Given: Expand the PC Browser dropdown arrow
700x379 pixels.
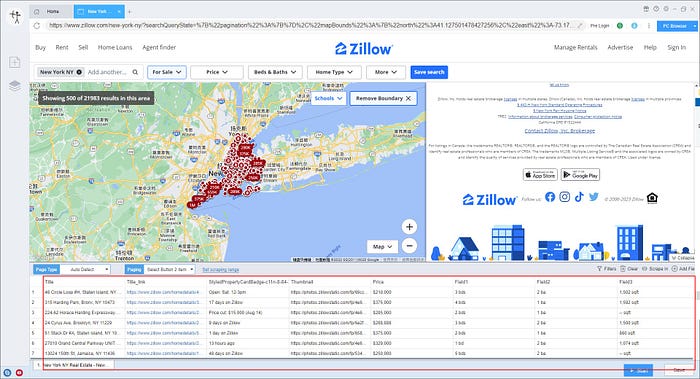Looking at the screenshot, I should (x=695, y=26).
